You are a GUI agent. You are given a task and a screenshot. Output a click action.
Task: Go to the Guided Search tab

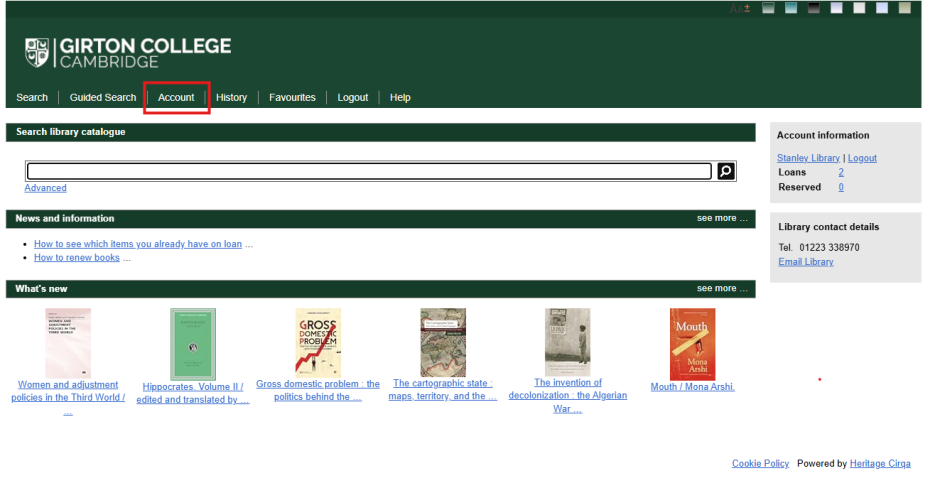tap(103, 97)
